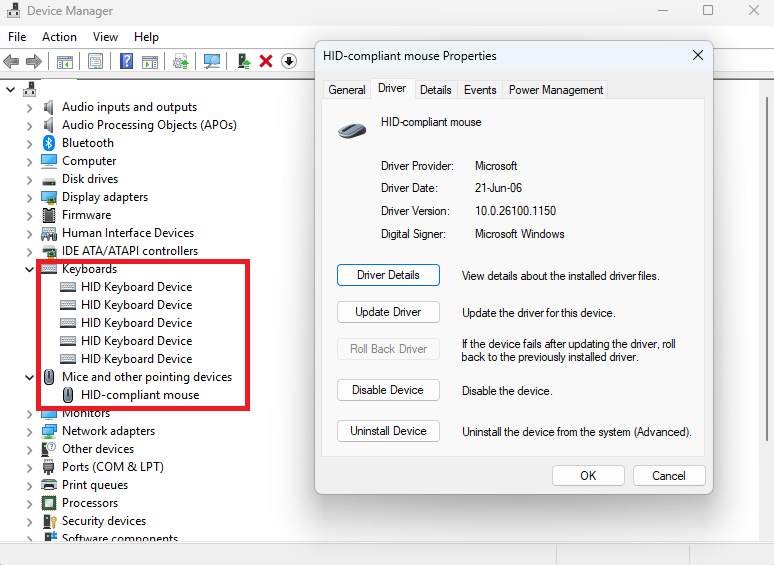
Task: Click the Print queues printer icon
Action: click(x=49, y=485)
